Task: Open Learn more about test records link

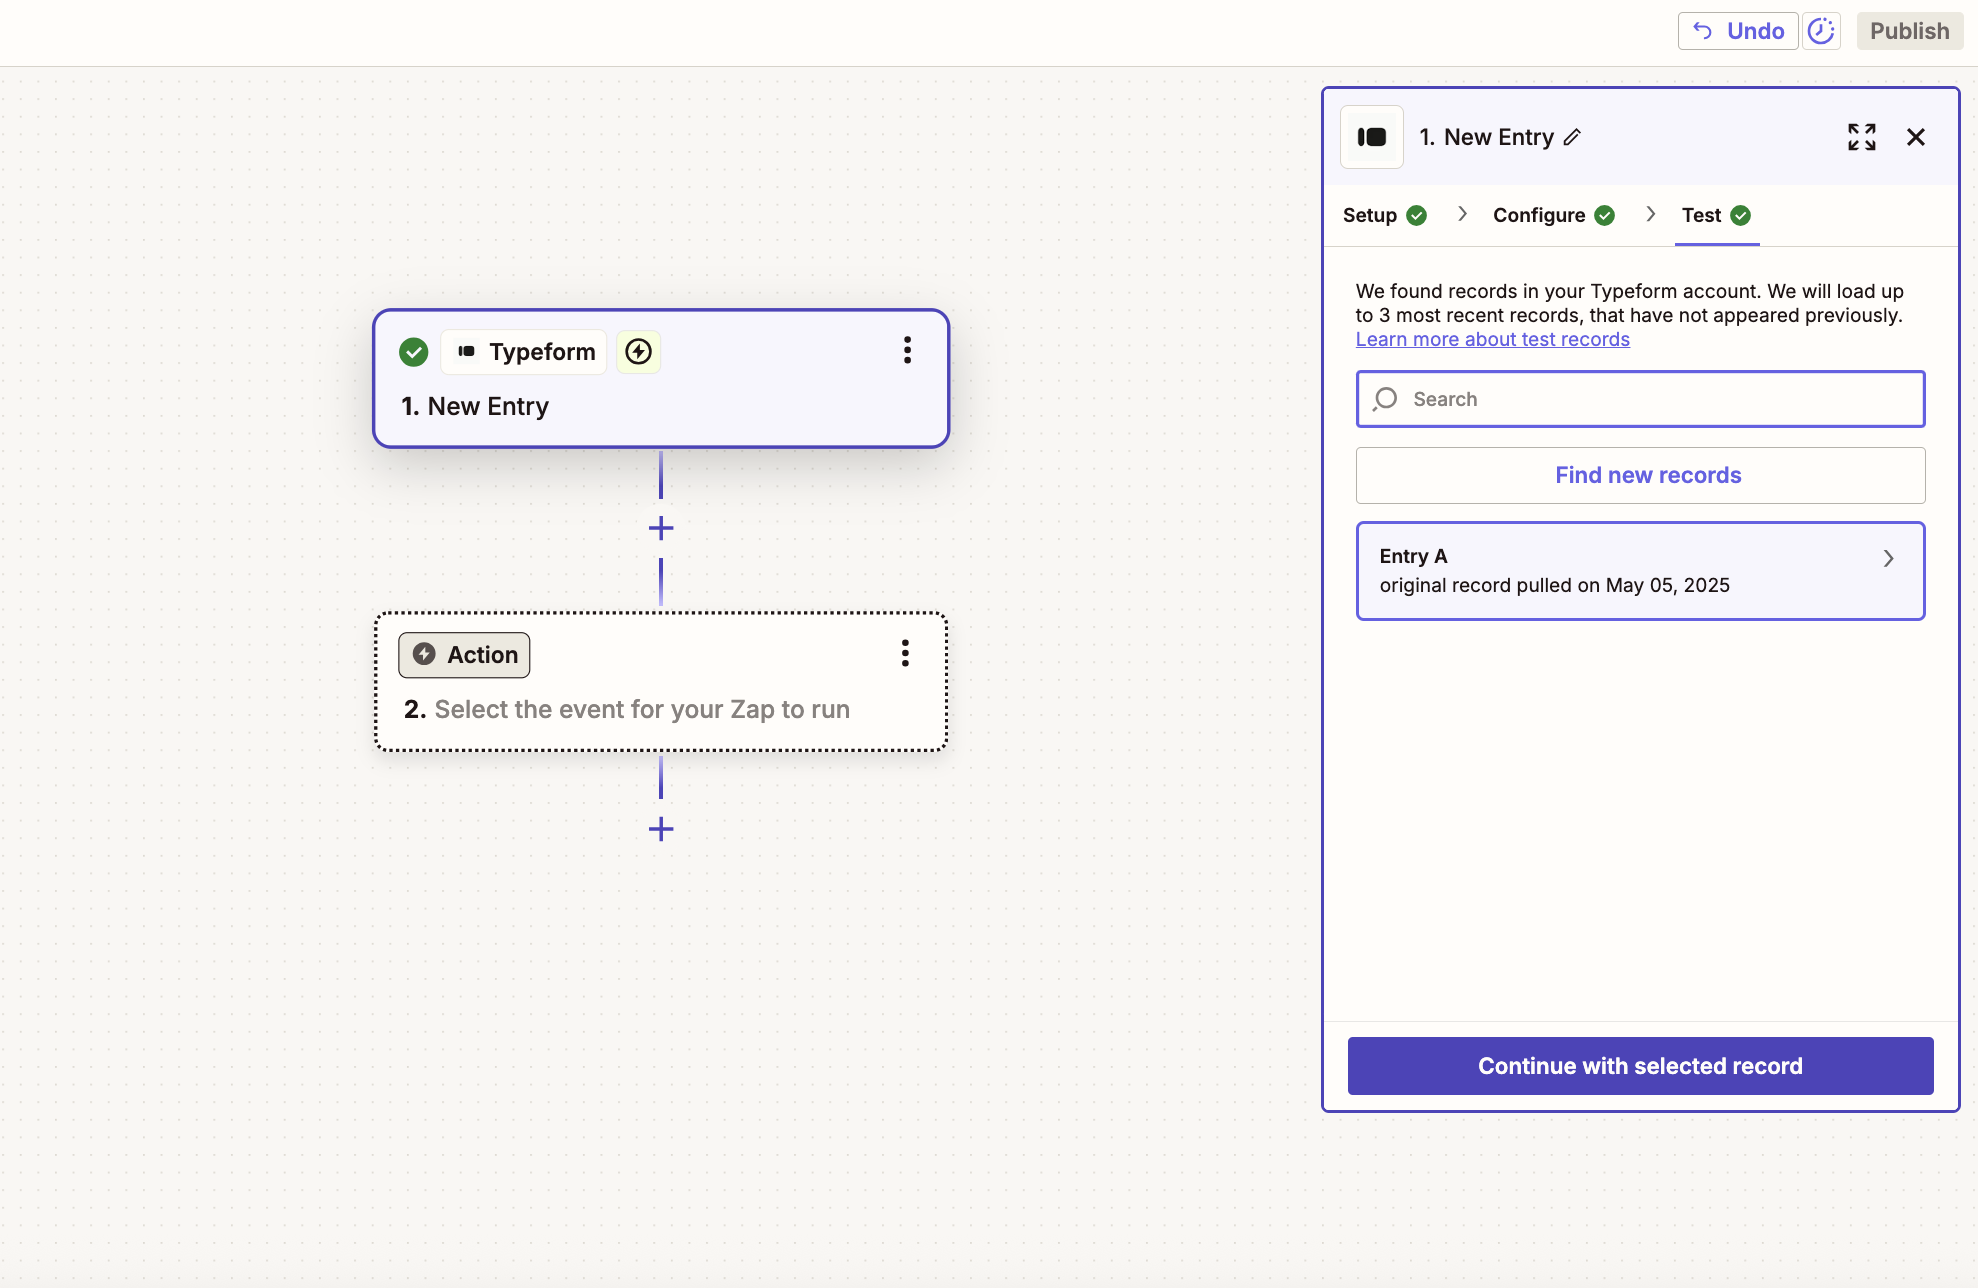Action: click(1492, 339)
